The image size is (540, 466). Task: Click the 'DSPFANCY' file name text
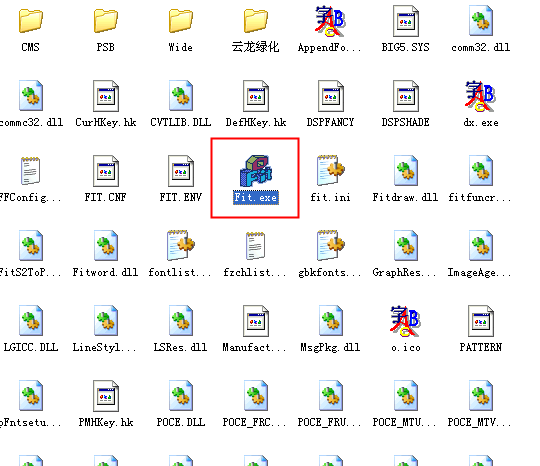click(331, 122)
